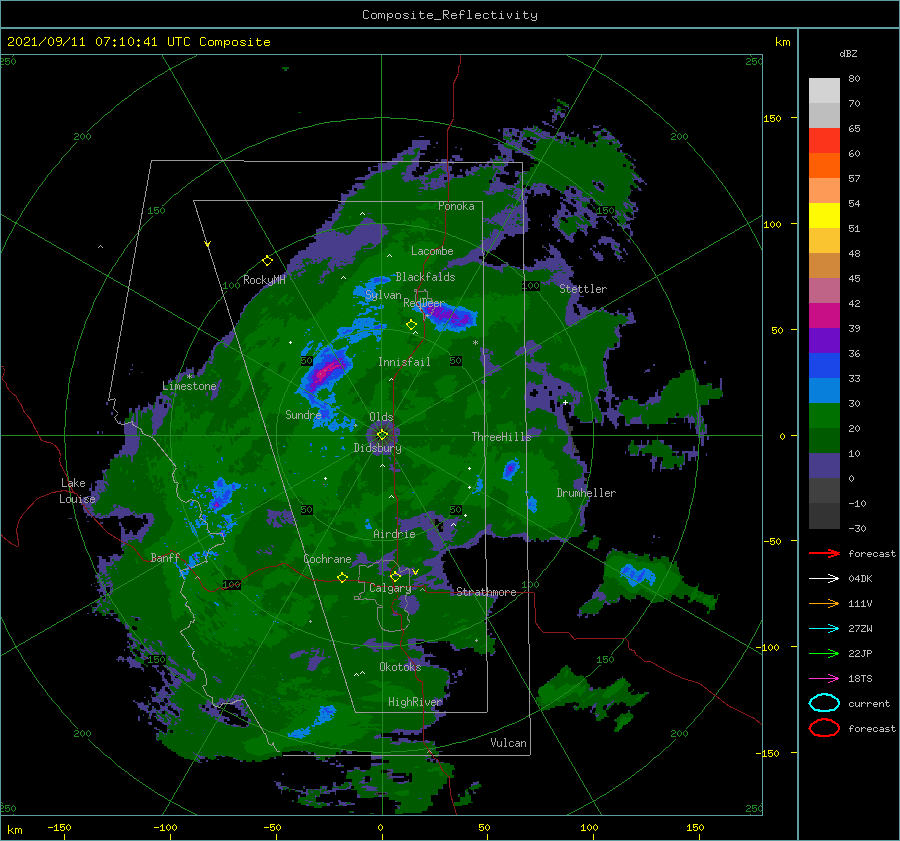Click the Lacombe label
Viewport: 900px width, 841px height.
pos(432,251)
